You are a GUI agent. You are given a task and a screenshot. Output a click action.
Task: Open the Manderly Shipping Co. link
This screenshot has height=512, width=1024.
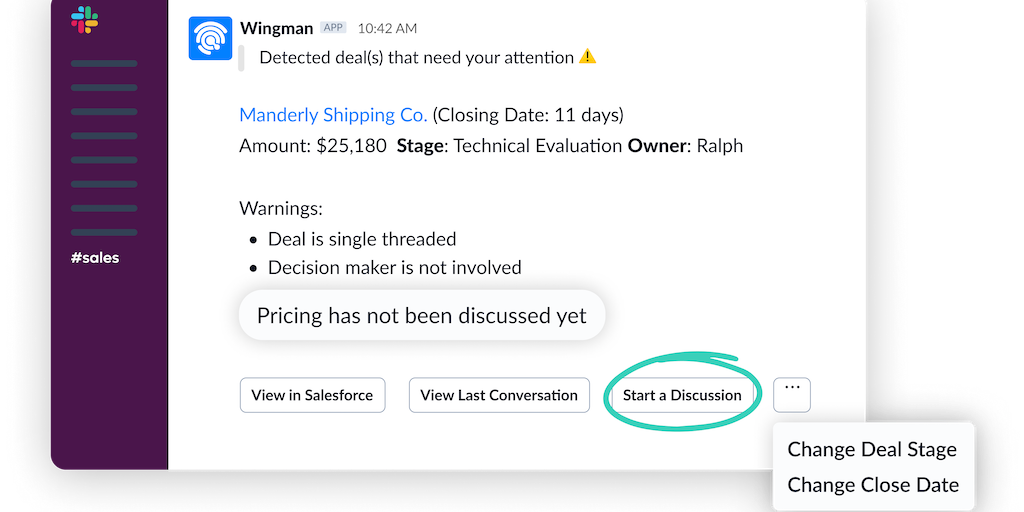click(333, 115)
